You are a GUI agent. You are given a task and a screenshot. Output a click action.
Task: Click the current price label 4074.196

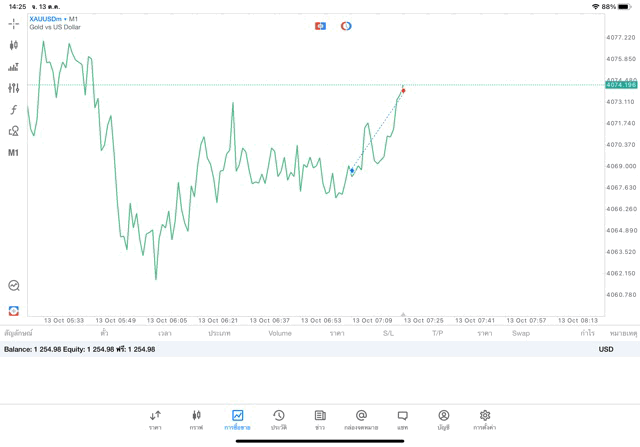point(621,85)
